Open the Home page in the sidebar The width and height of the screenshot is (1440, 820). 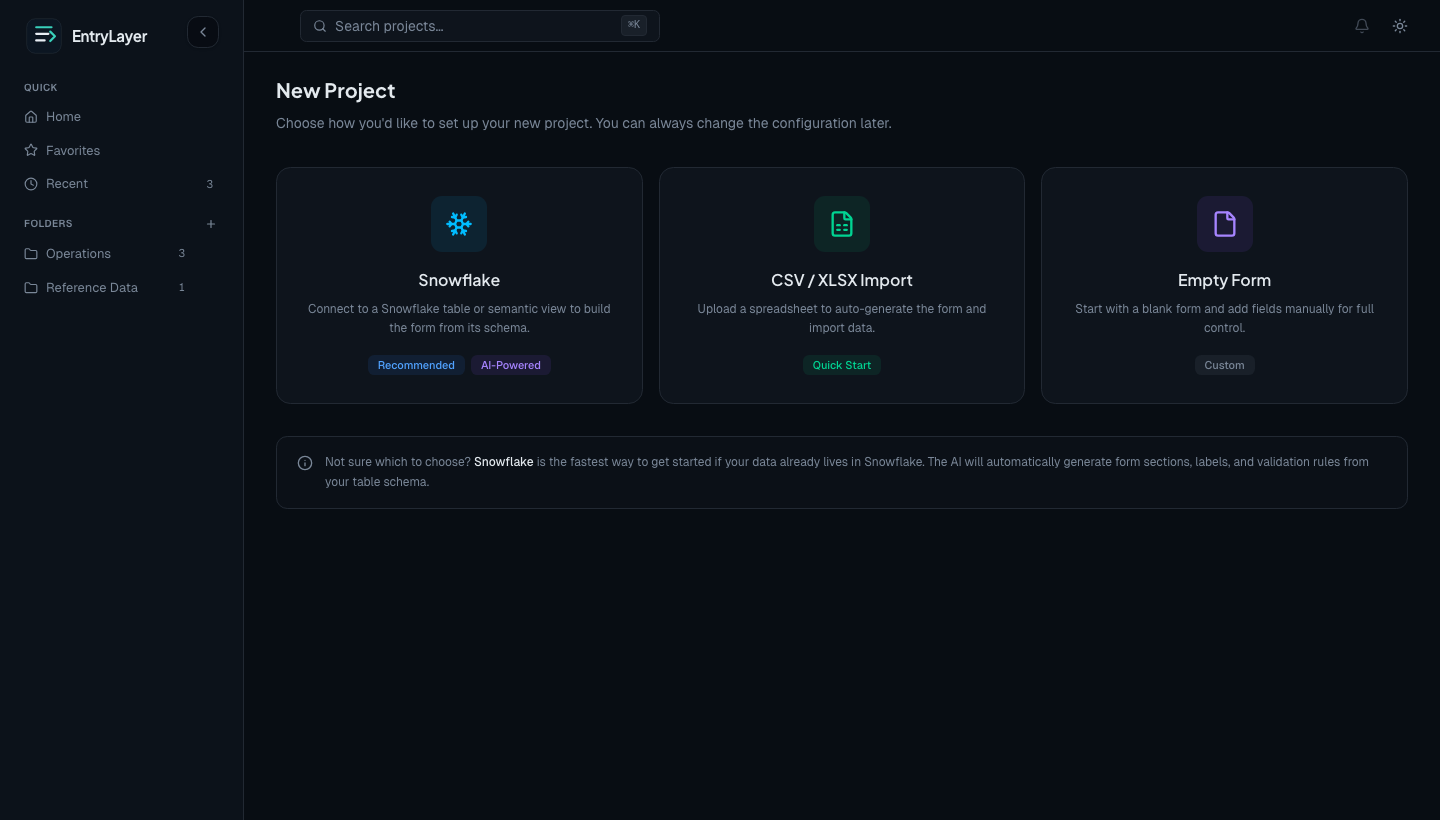click(x=121, y=117)
